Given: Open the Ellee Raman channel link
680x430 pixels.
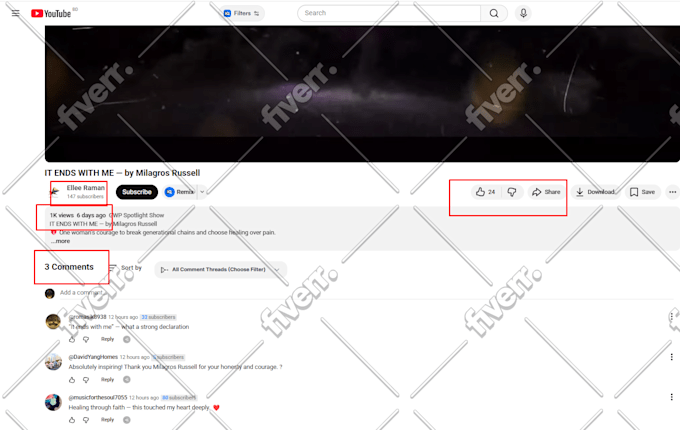Looking at the screenshot, I should 85,188.
